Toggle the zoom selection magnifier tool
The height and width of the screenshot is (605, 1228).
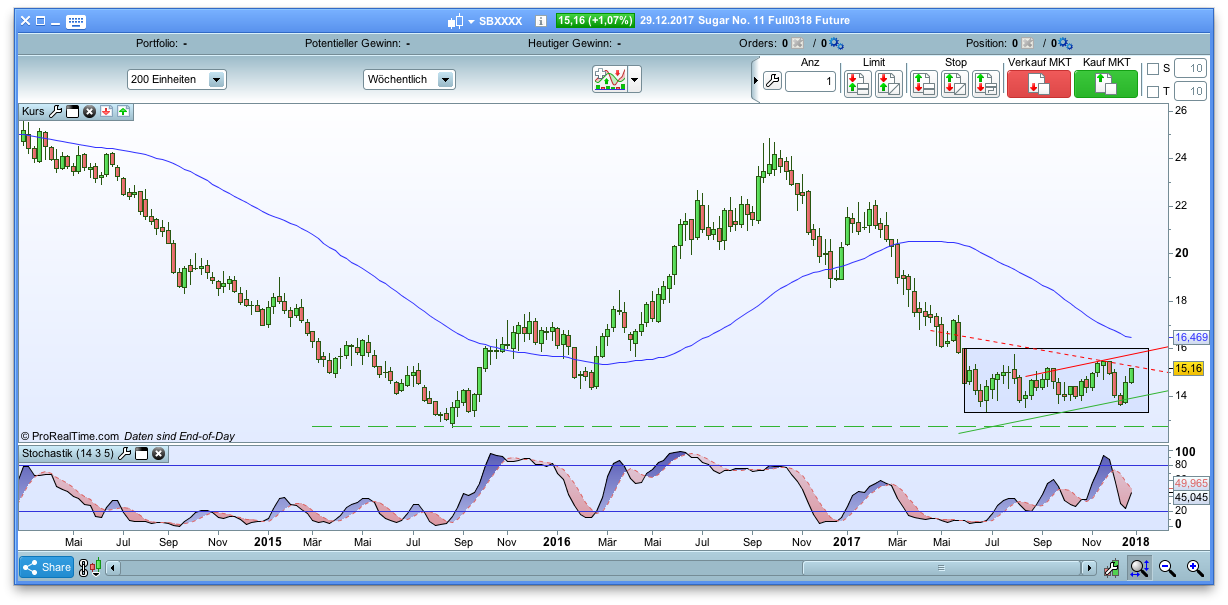point(1139,568)
